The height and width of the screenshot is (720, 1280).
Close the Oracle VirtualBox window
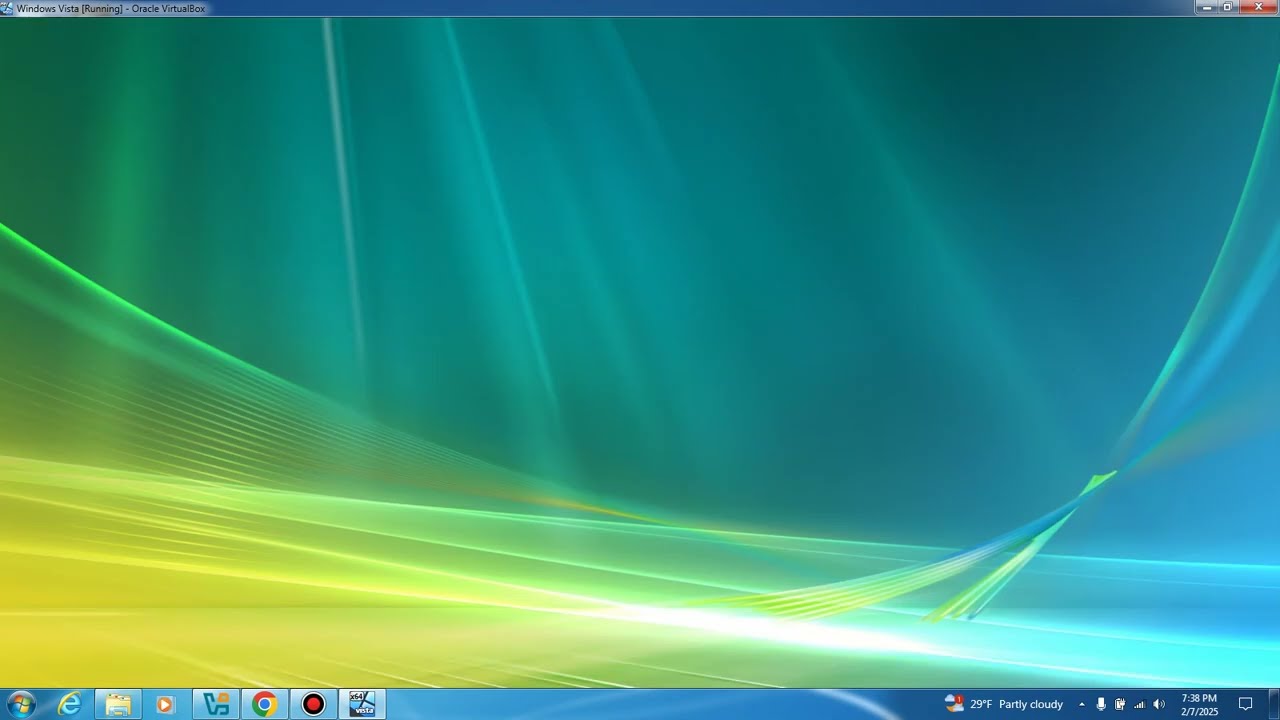point(1258,7)
